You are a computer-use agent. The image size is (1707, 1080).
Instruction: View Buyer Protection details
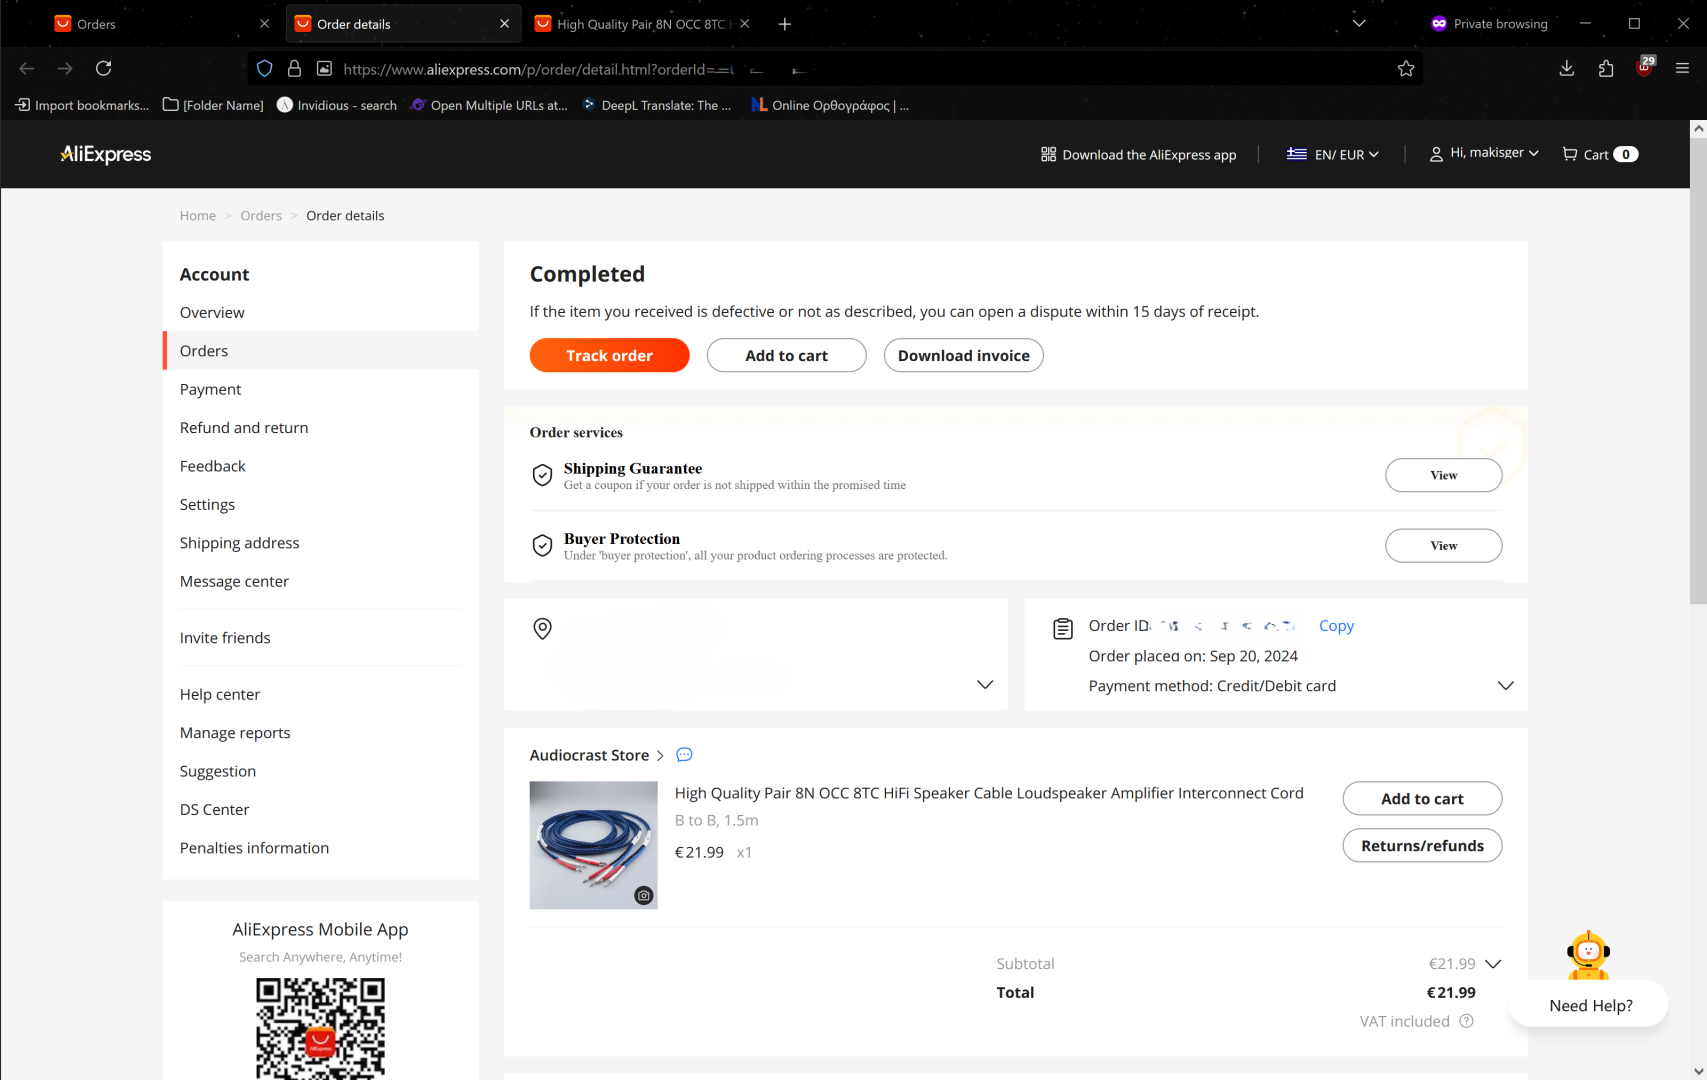click(1443, 545)
